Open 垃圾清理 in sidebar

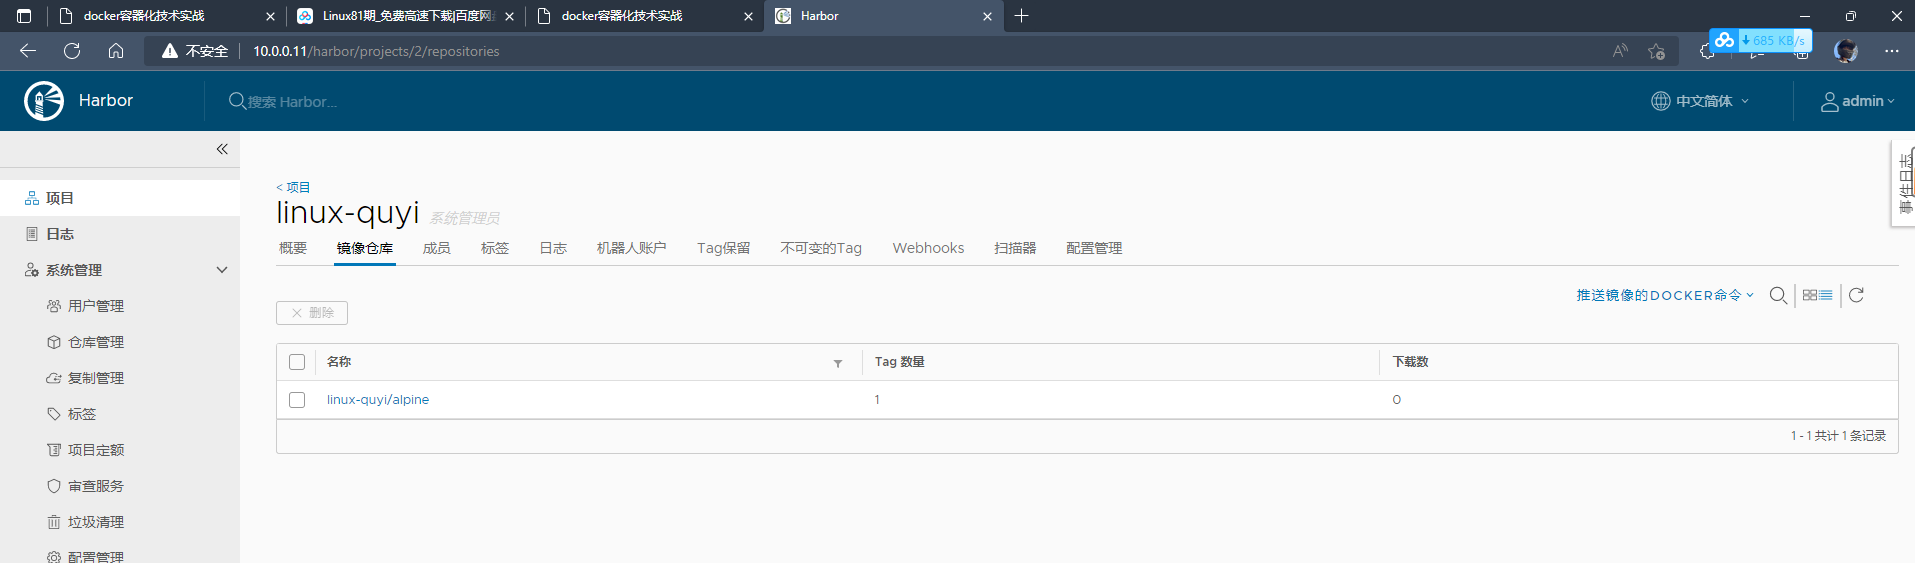click(x=96, y=522)
